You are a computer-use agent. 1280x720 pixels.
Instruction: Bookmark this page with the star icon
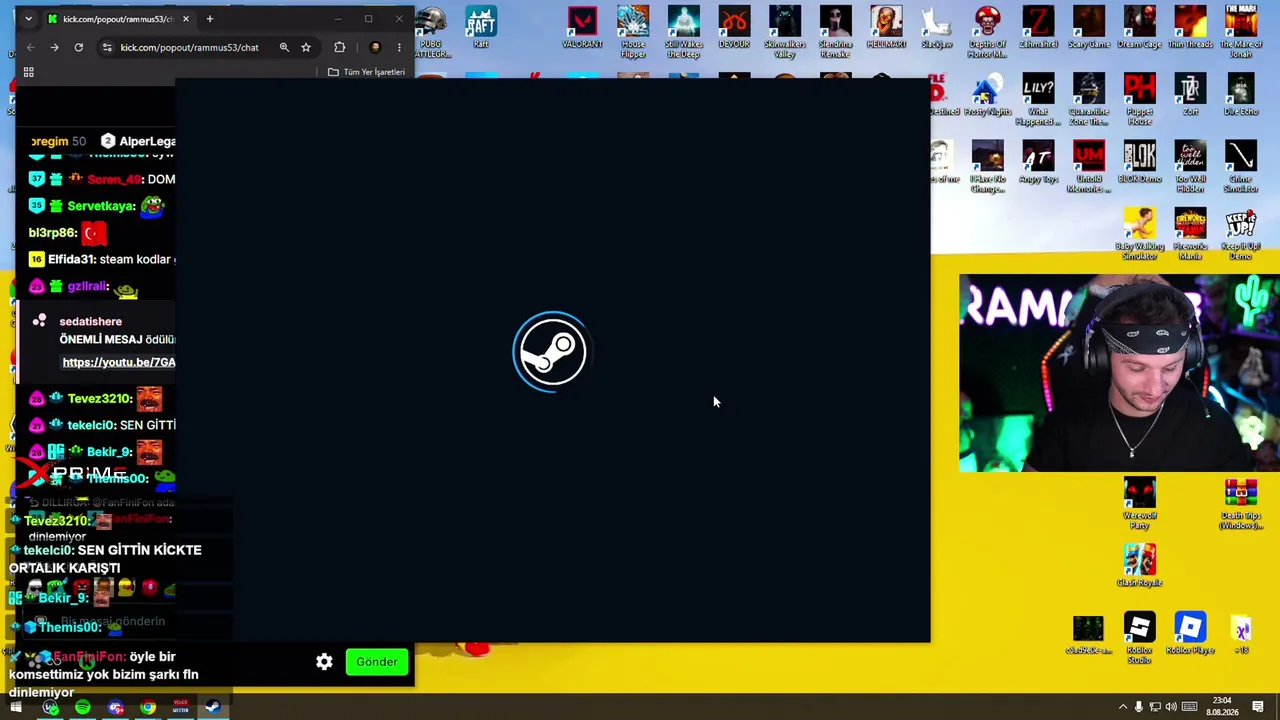[x=306, y=47]
